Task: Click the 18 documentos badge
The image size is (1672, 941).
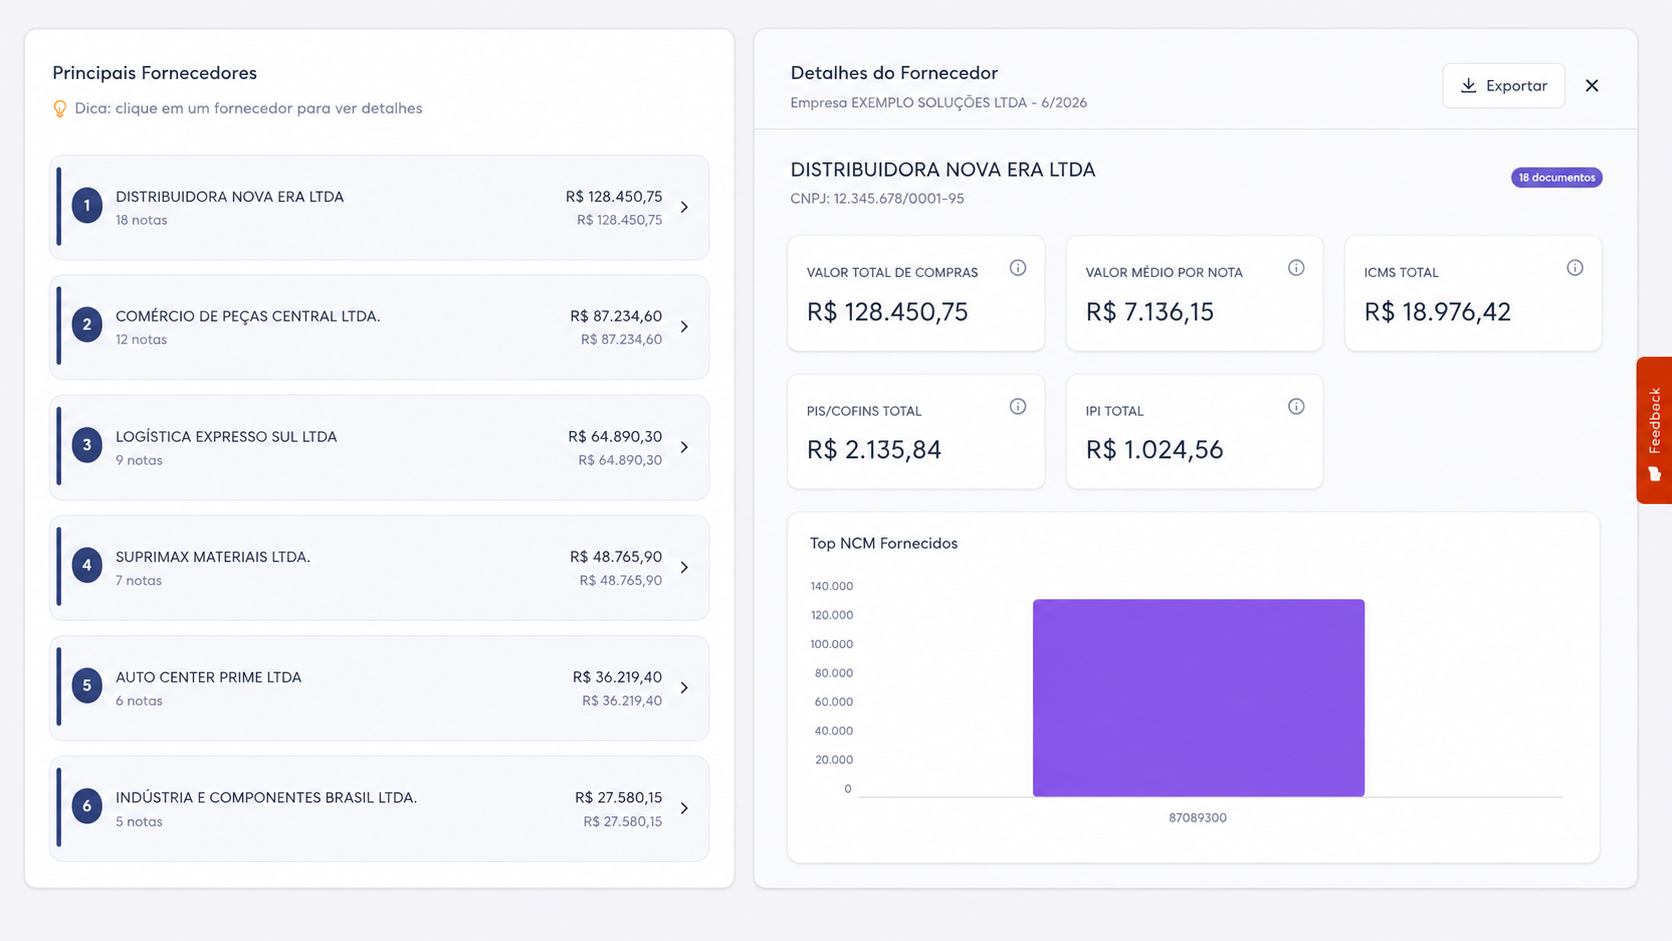Action: tap(1556, 178)
